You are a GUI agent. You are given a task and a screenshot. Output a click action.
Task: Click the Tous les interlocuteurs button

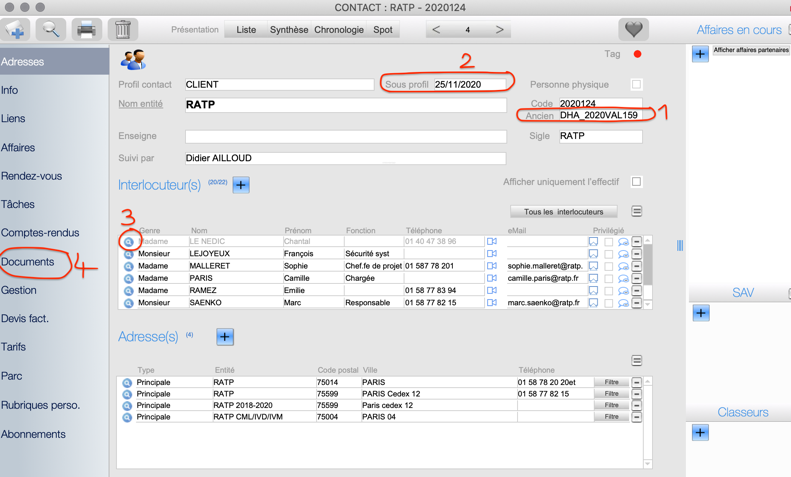(564, 212)
